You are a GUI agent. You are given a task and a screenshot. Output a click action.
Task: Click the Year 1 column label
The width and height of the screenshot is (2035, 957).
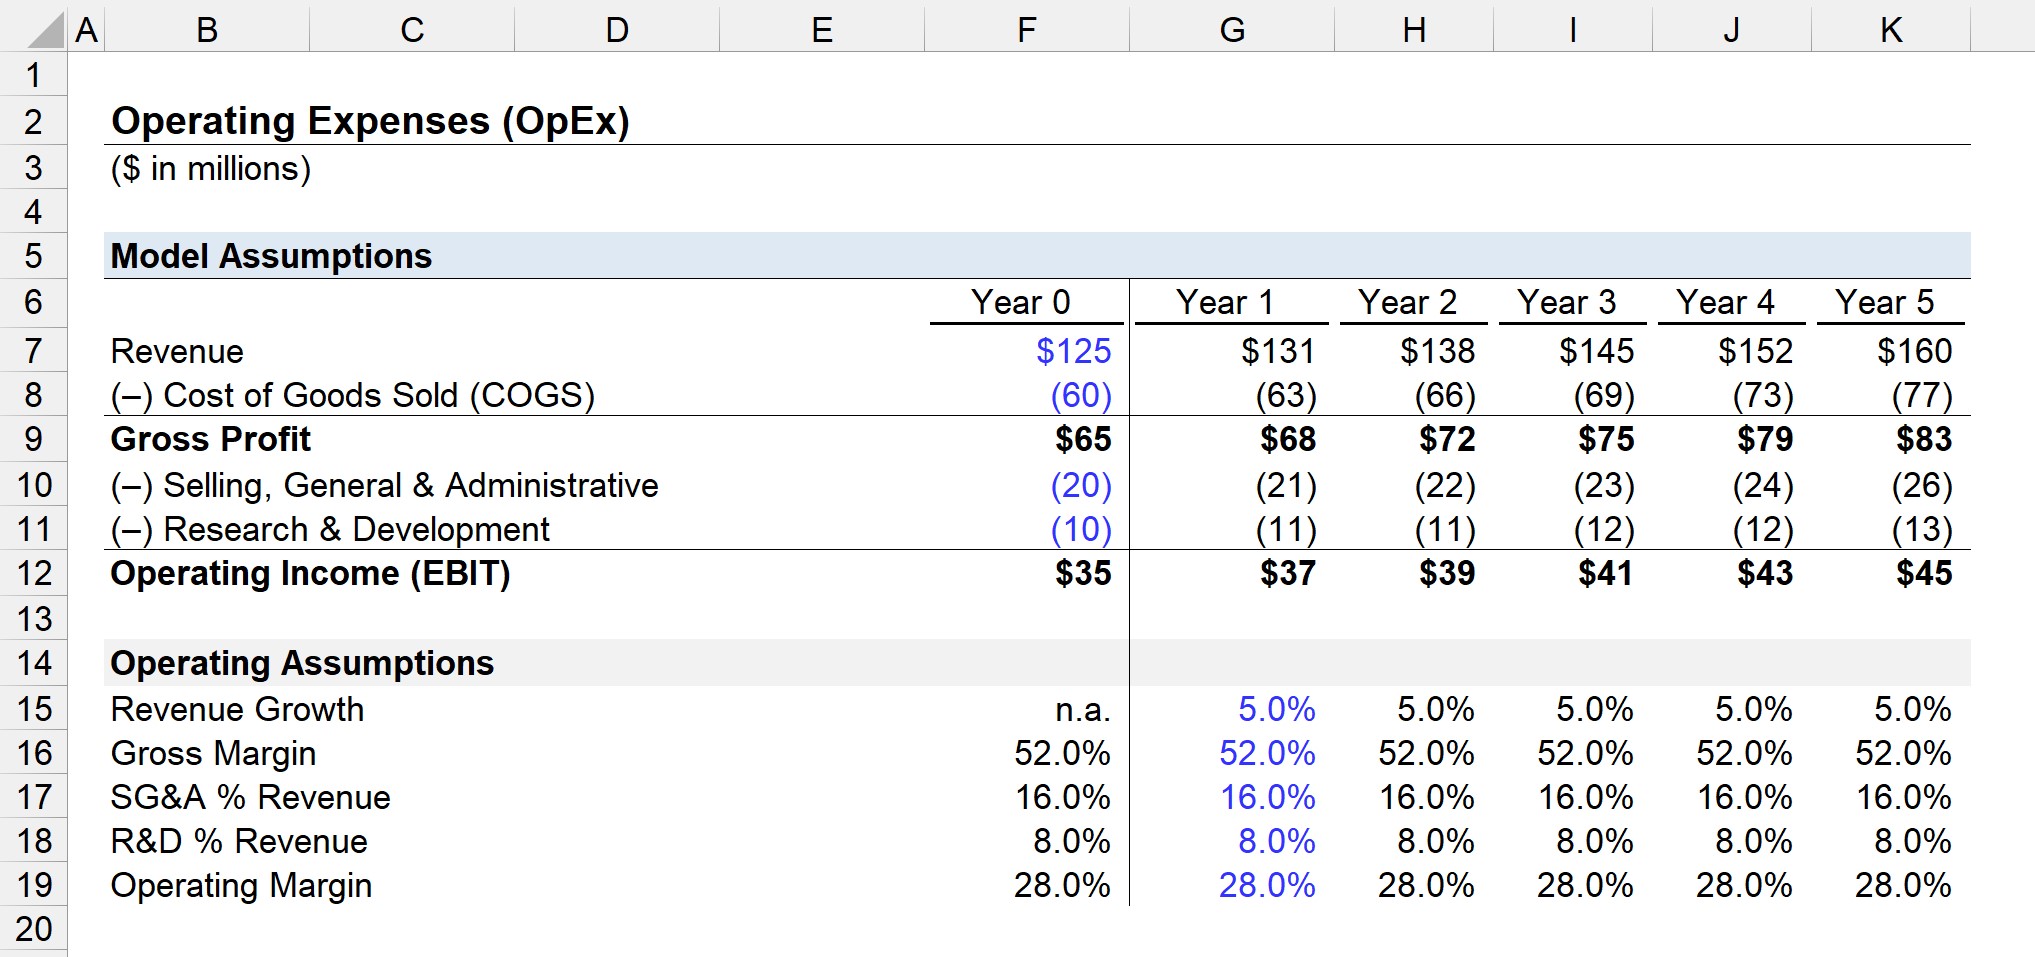pos(1225,302)
